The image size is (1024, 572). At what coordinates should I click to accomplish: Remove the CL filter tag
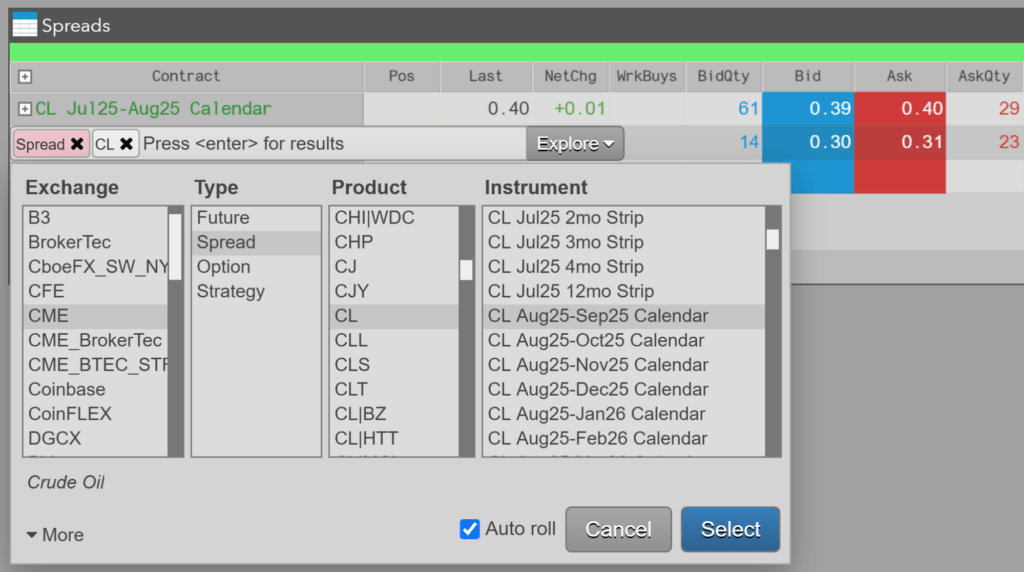127,144
